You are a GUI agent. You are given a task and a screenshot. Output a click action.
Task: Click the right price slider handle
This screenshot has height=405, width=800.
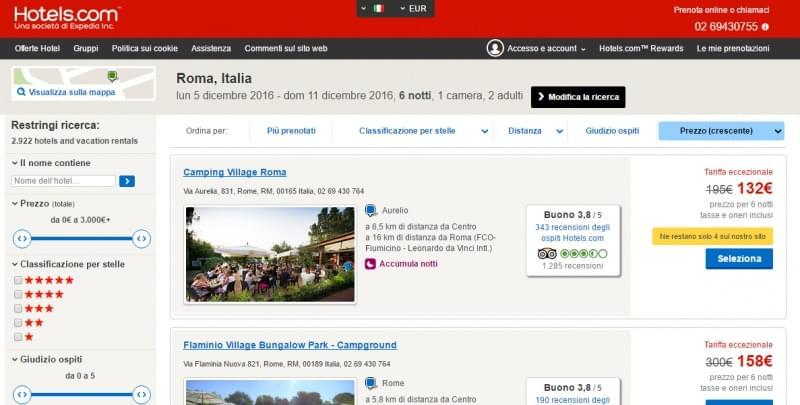[x=142, y=238]
